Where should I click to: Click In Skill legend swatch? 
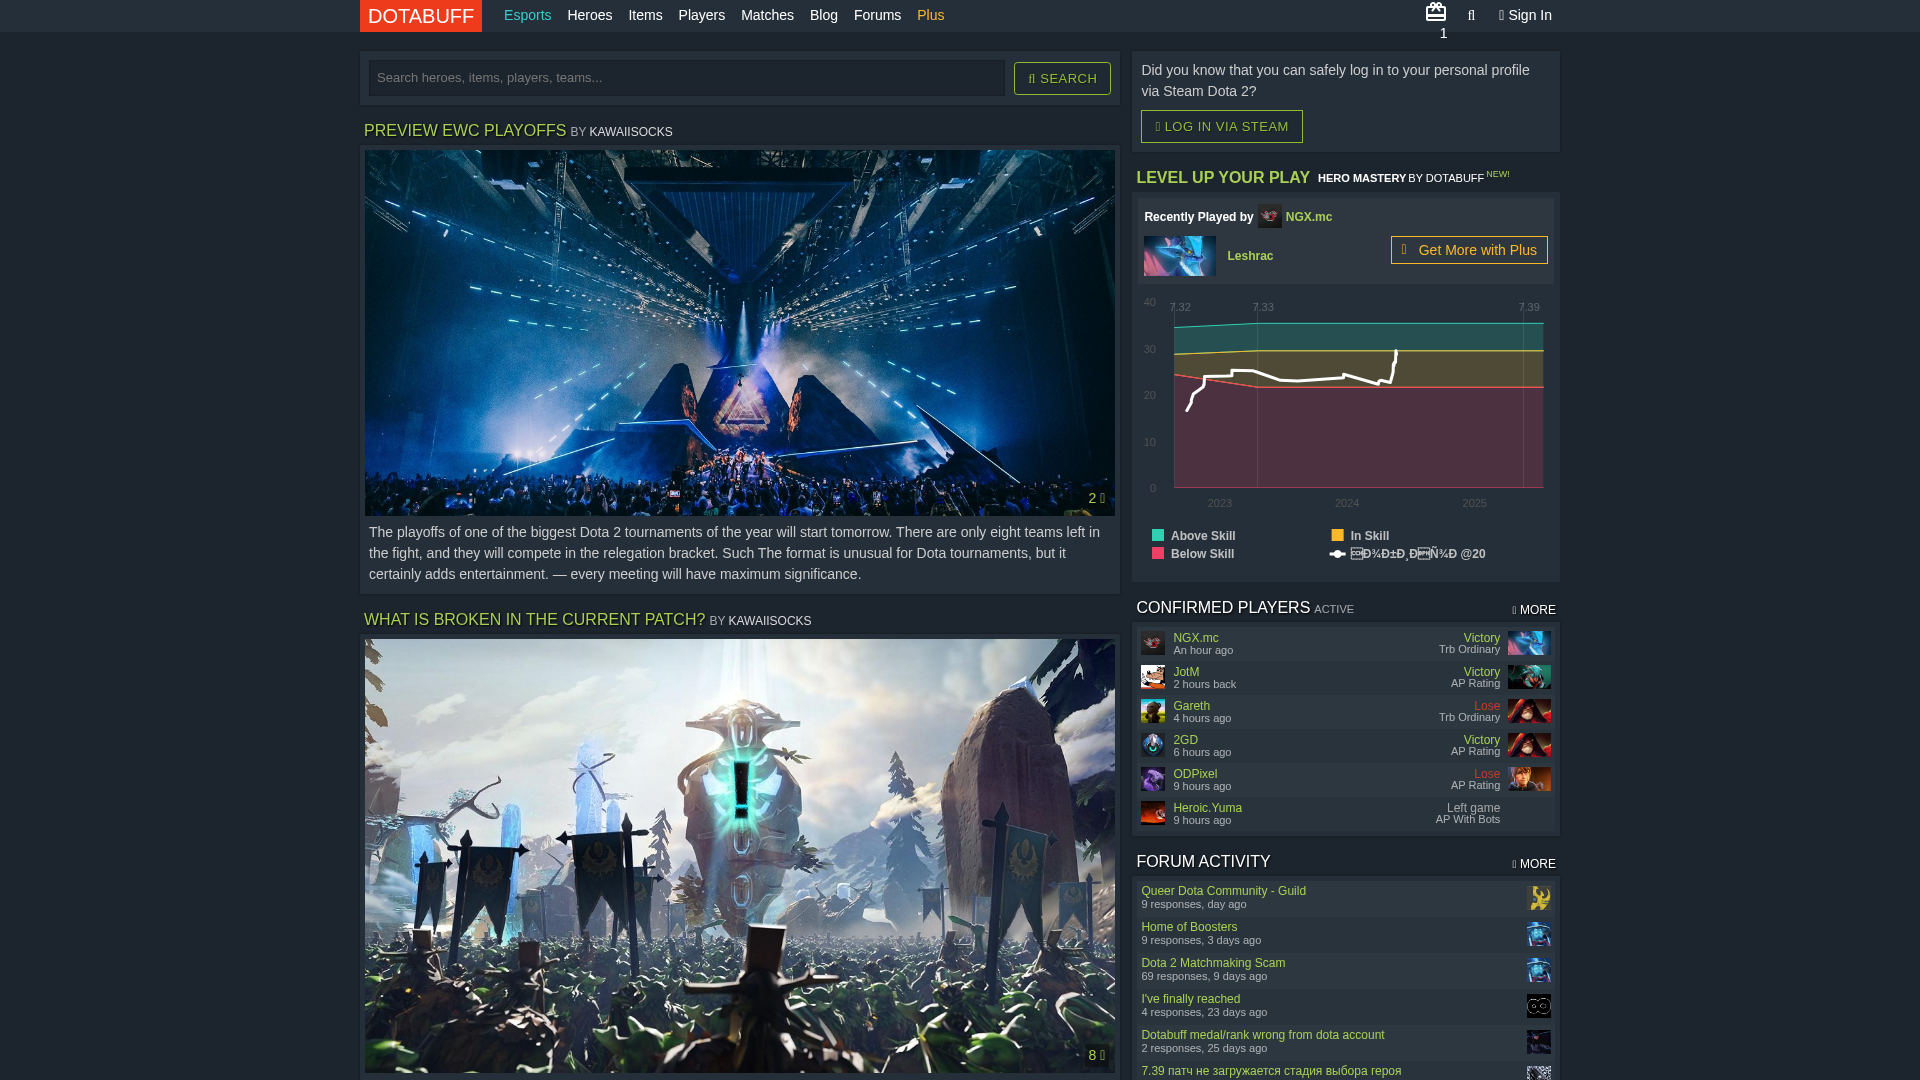click(x=1337, y=535)
